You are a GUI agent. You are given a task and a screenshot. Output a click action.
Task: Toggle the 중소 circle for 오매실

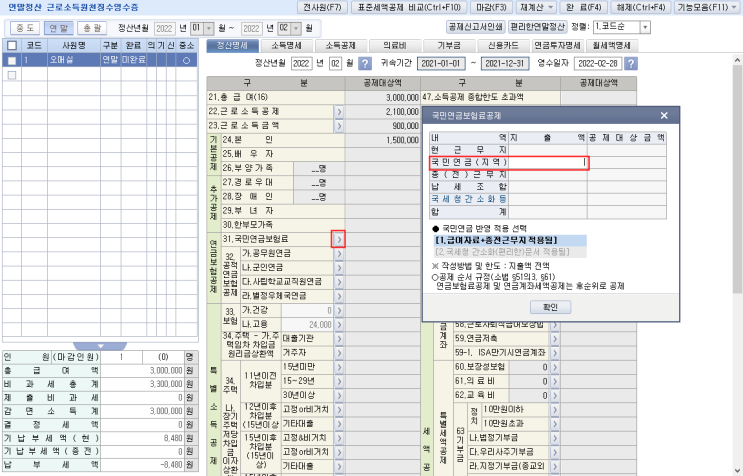[x=186, y=61]
